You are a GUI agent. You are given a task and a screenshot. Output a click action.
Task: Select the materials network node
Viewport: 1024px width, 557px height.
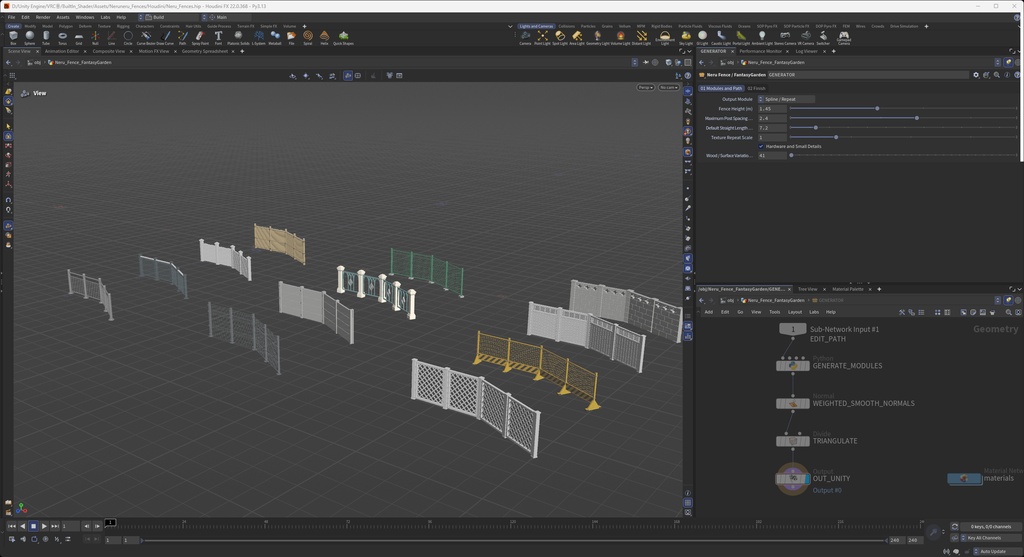click(965, 479)
